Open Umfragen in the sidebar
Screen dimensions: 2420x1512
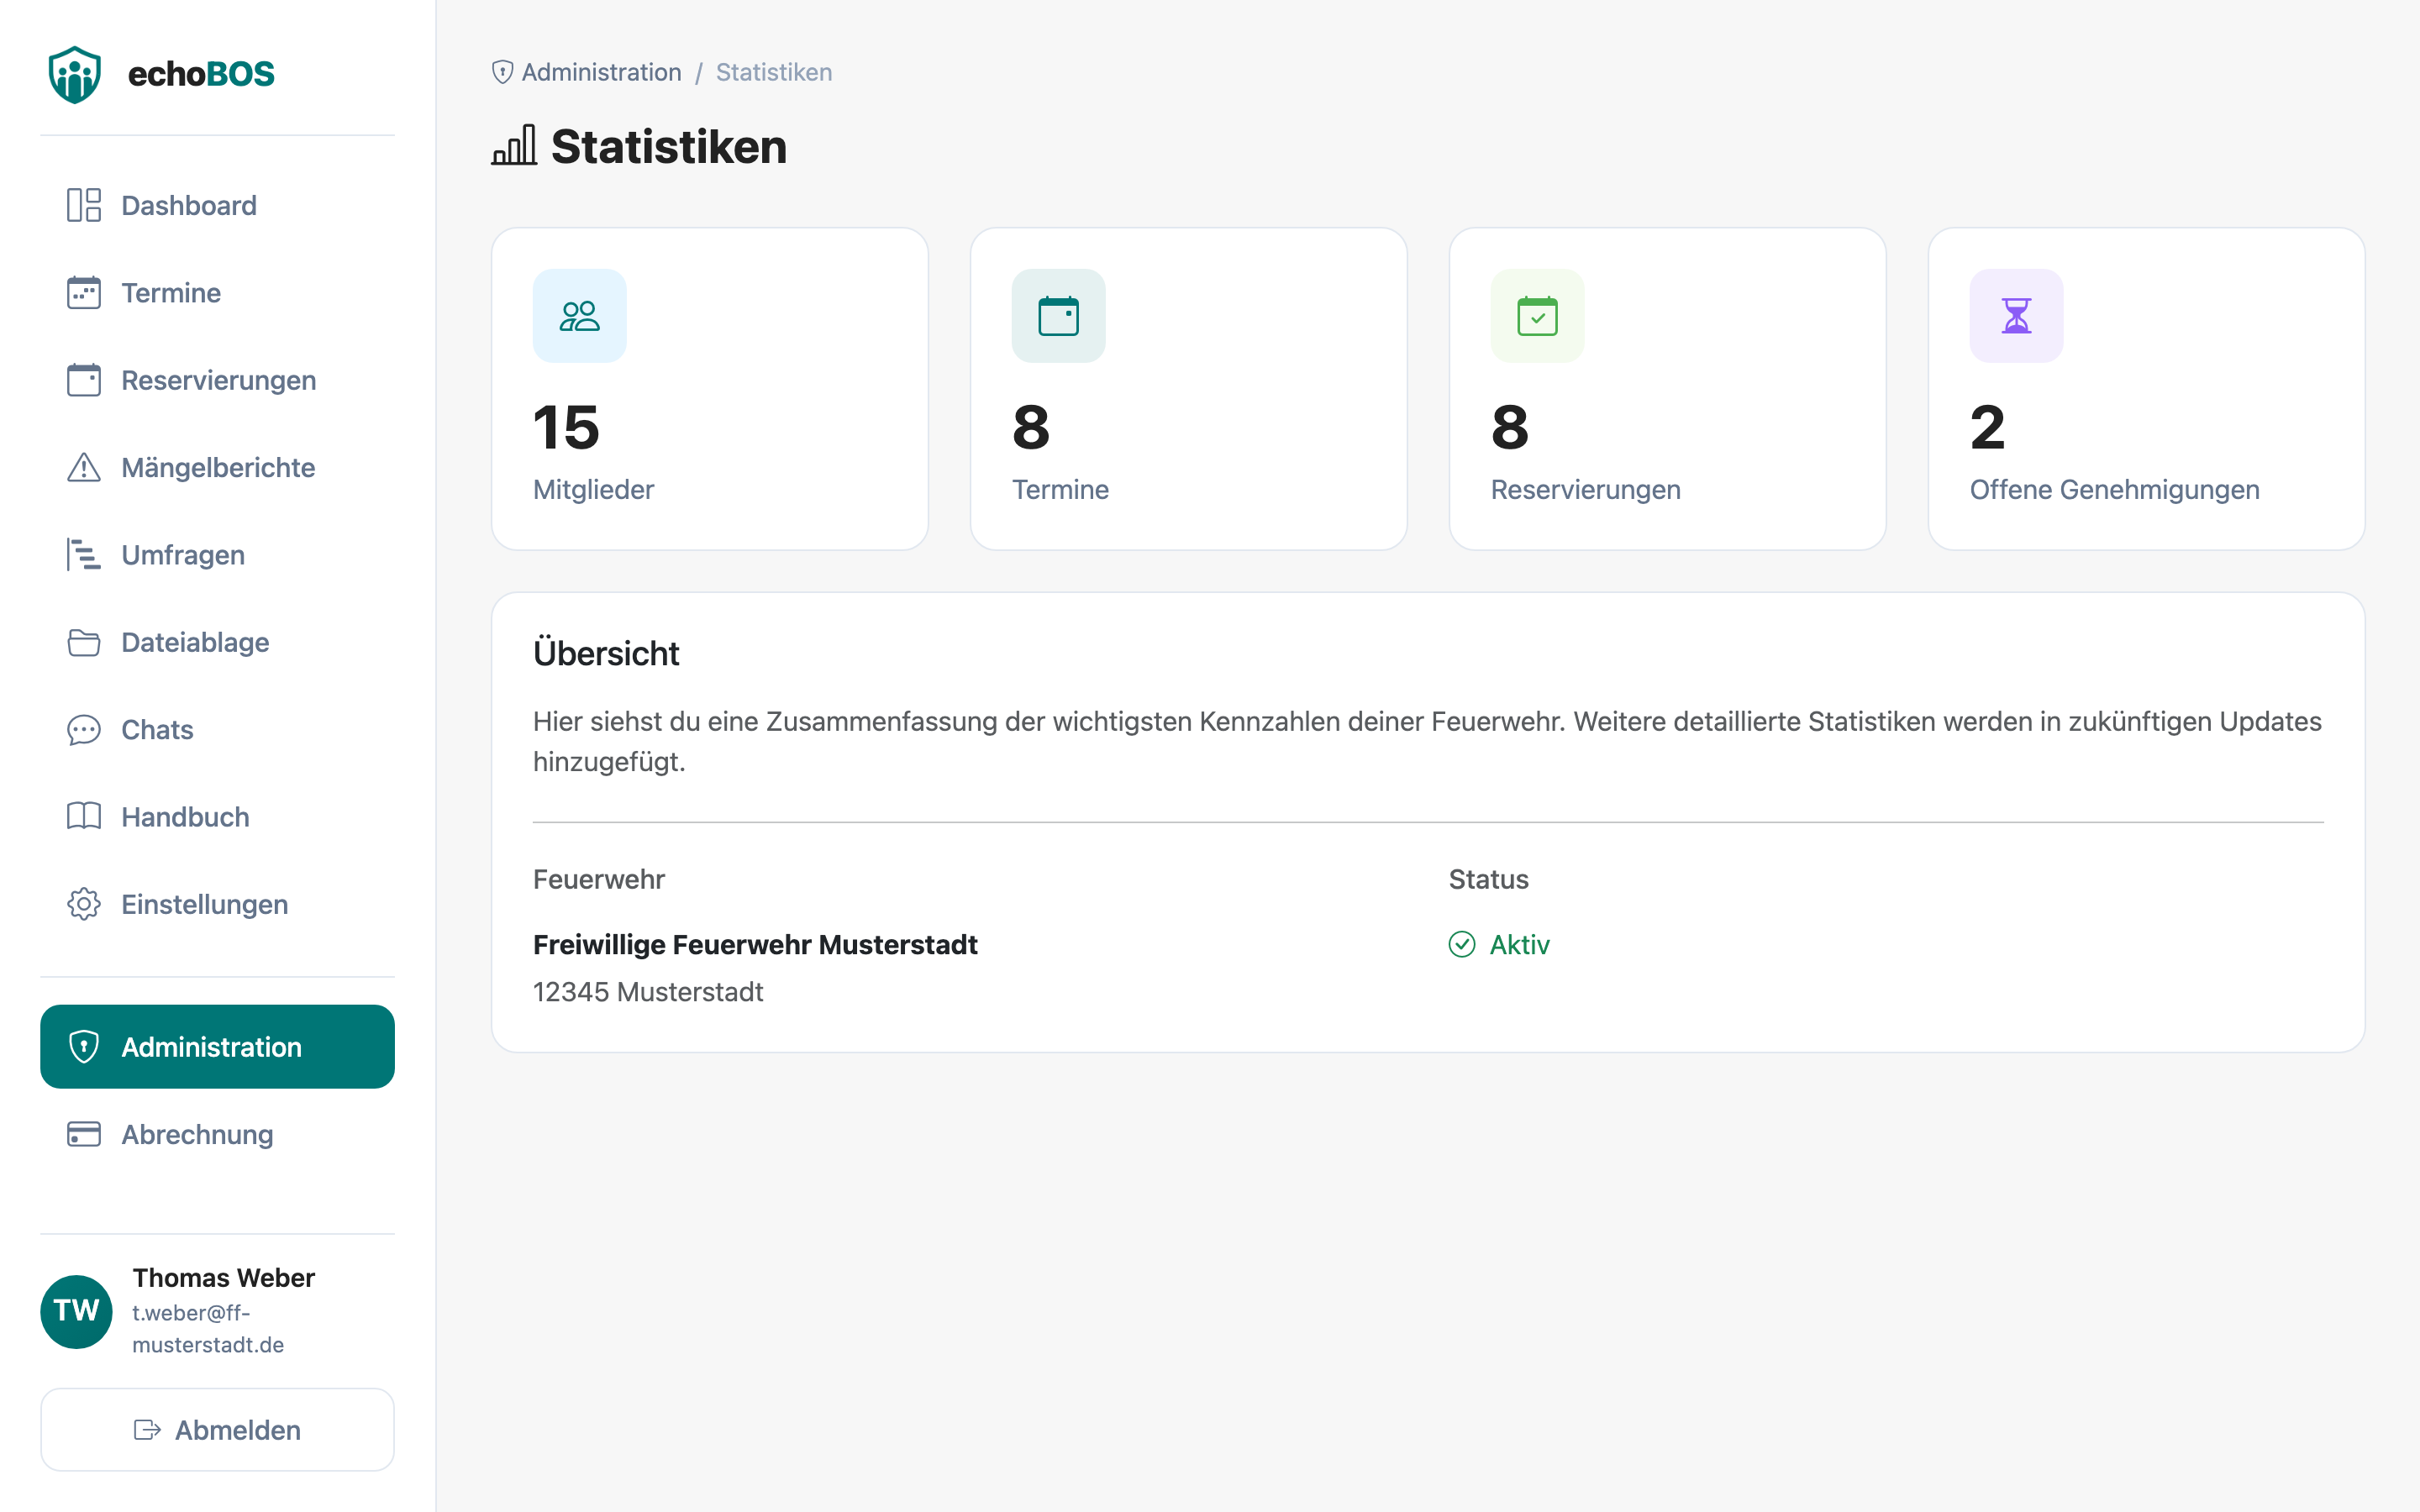coord(217,555)
